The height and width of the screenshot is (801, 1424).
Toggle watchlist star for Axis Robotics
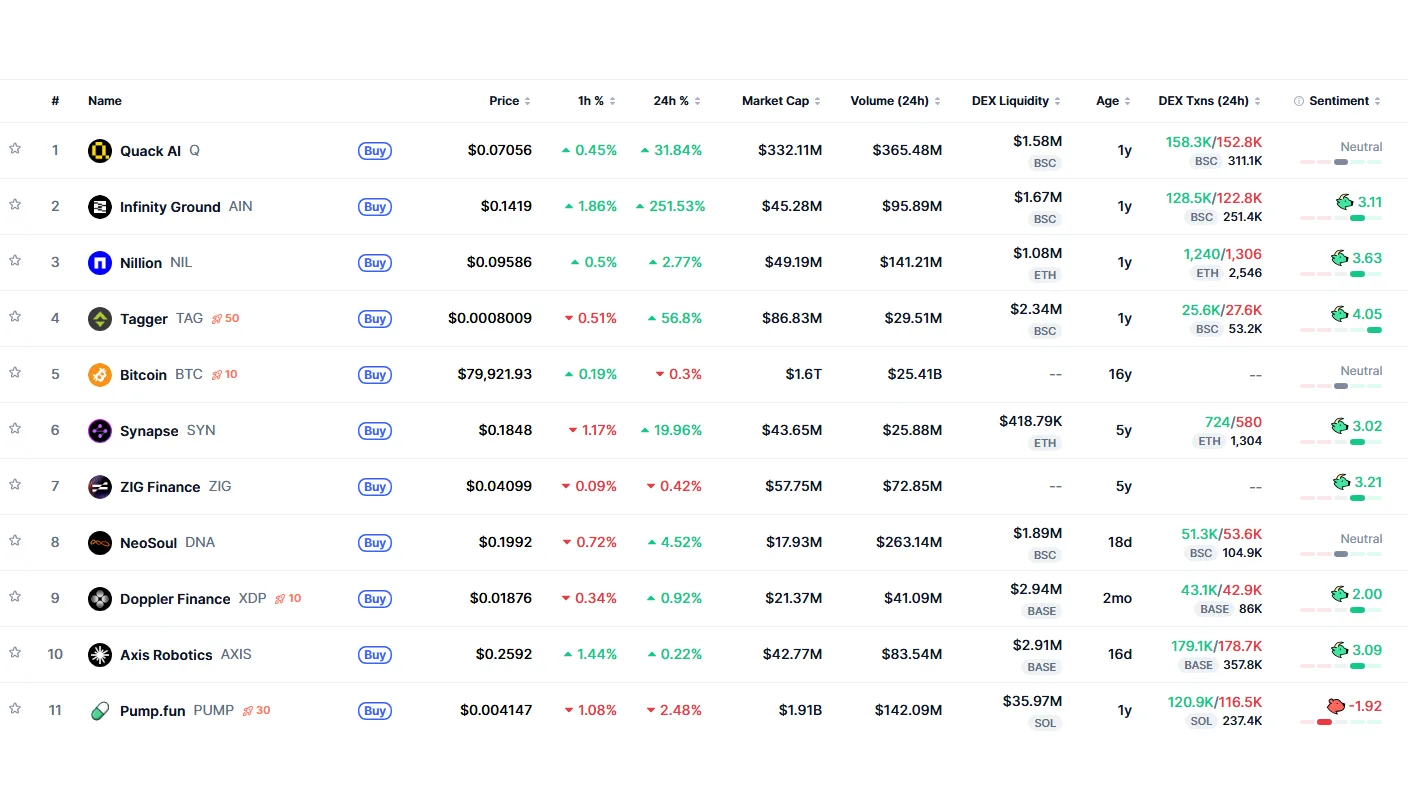coord(15,652)
